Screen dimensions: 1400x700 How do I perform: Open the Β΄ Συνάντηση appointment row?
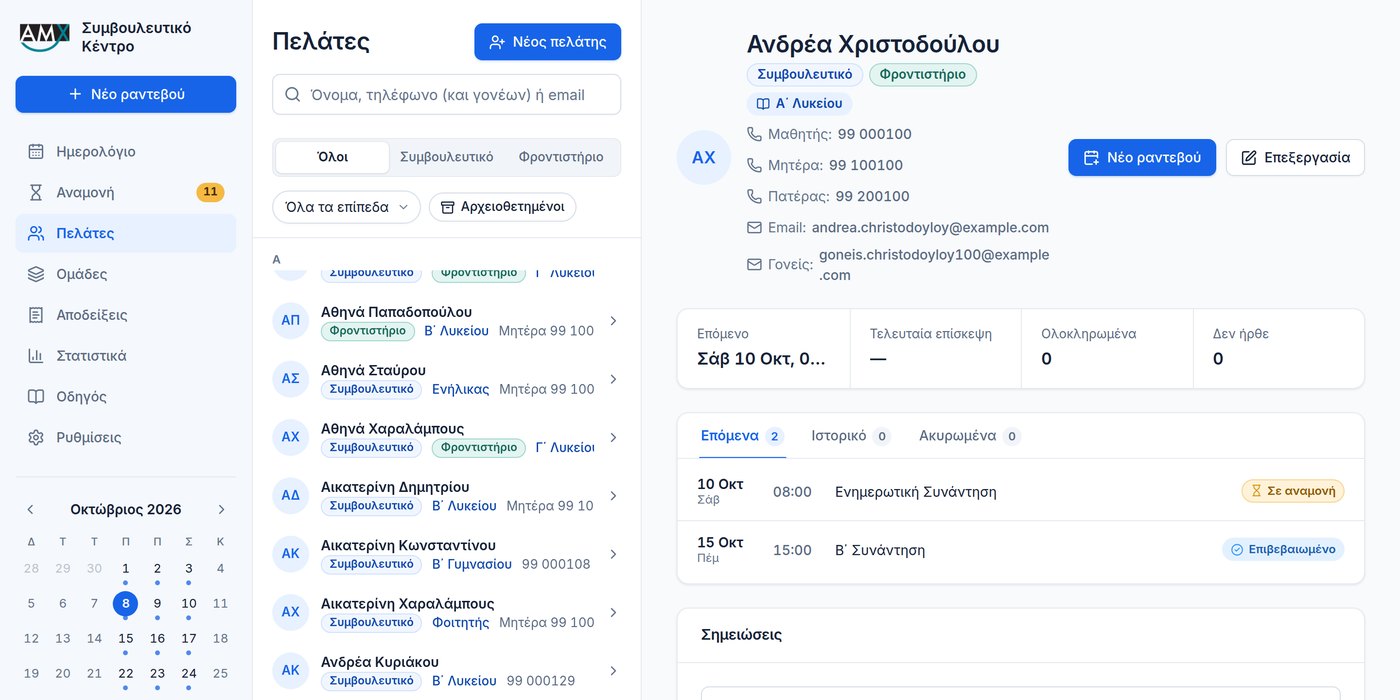coord(1021,550)
